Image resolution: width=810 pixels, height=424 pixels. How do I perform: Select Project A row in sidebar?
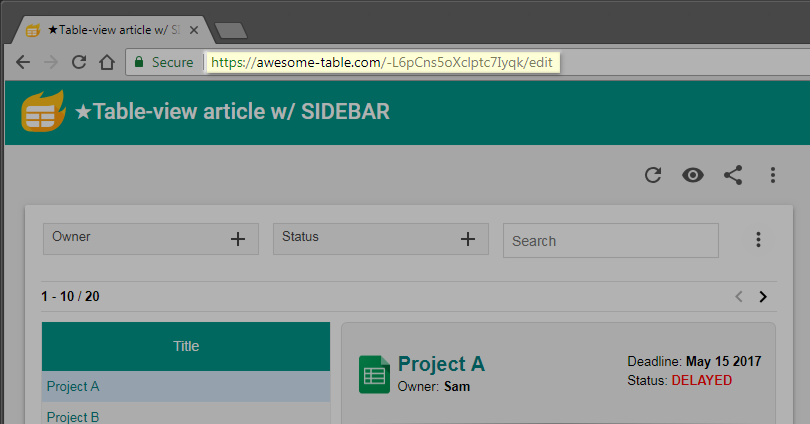pos(186,386)
